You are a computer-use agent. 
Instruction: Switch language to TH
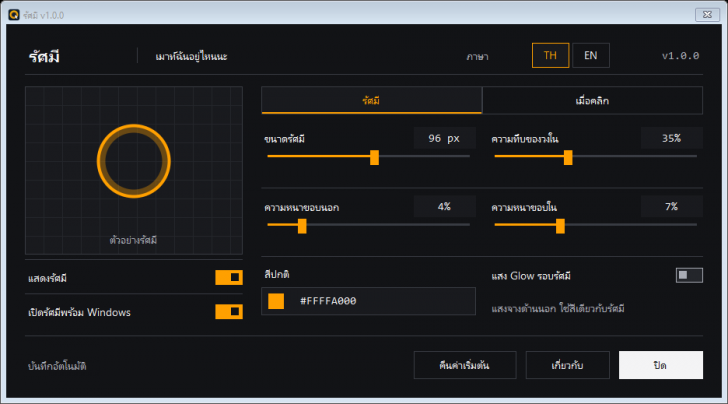[550, 56]
